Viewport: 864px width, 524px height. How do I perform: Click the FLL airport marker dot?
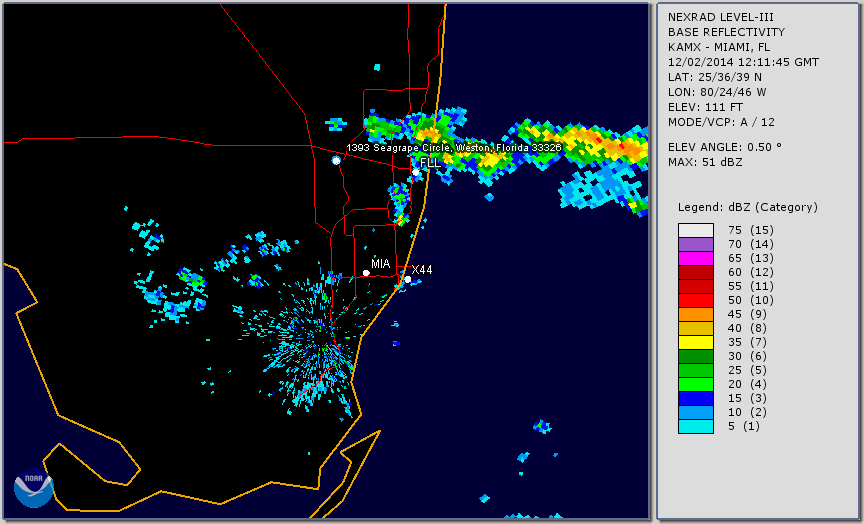tap(416, 172)
